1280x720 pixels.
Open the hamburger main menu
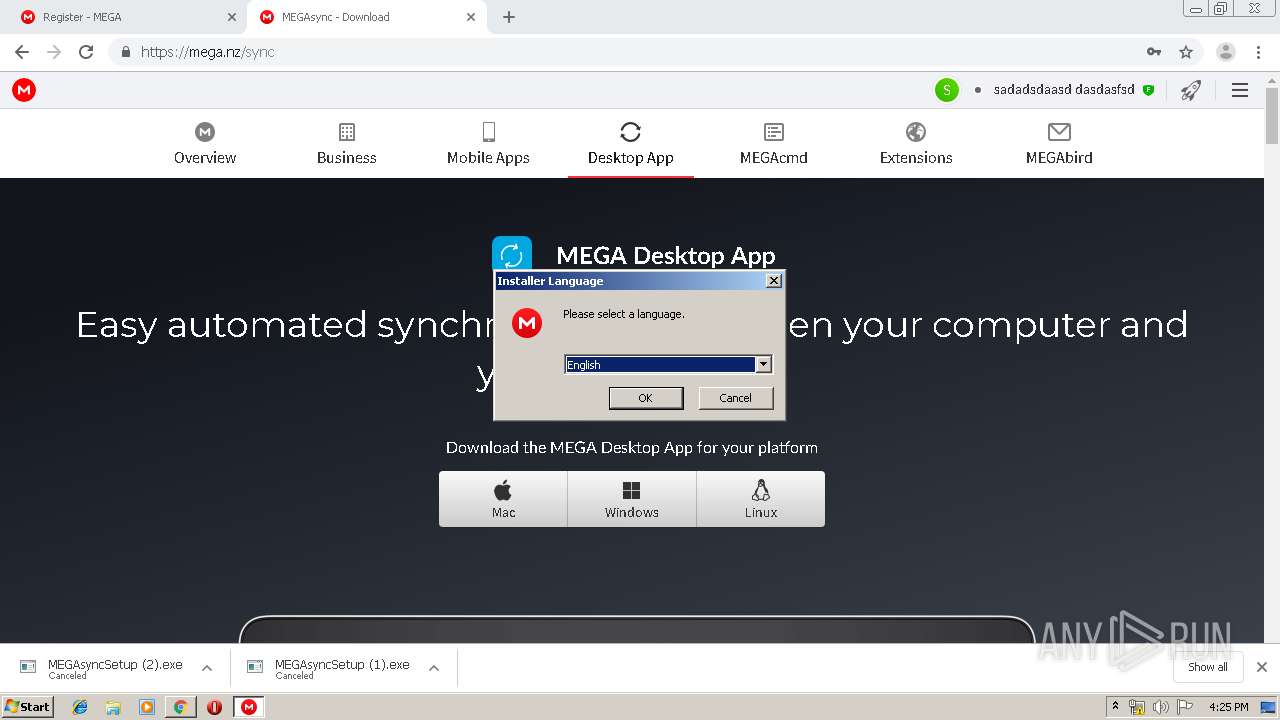[1240, 90]
